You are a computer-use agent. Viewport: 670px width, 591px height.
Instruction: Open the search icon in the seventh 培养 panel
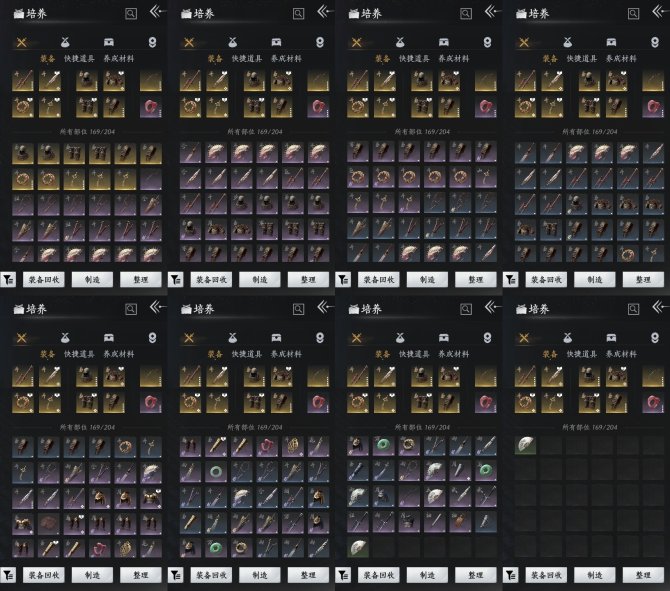[466, 309]
